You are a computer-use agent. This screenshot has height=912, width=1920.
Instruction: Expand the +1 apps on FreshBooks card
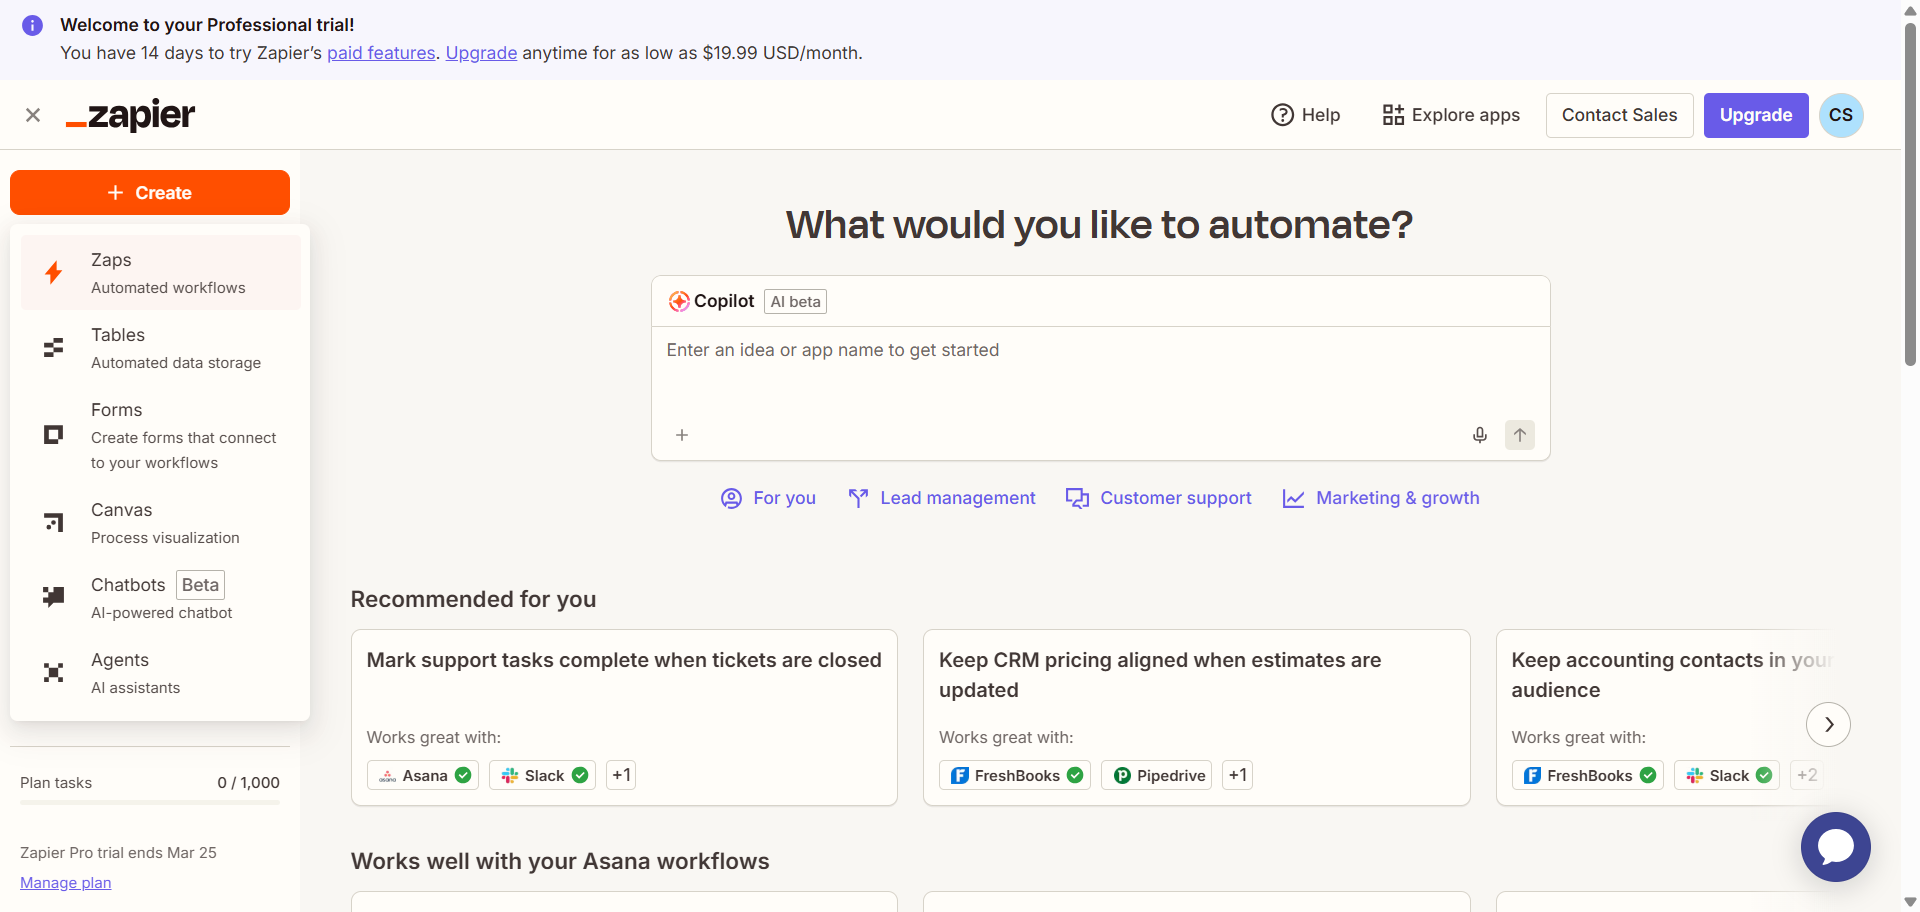pos(1237,775)
